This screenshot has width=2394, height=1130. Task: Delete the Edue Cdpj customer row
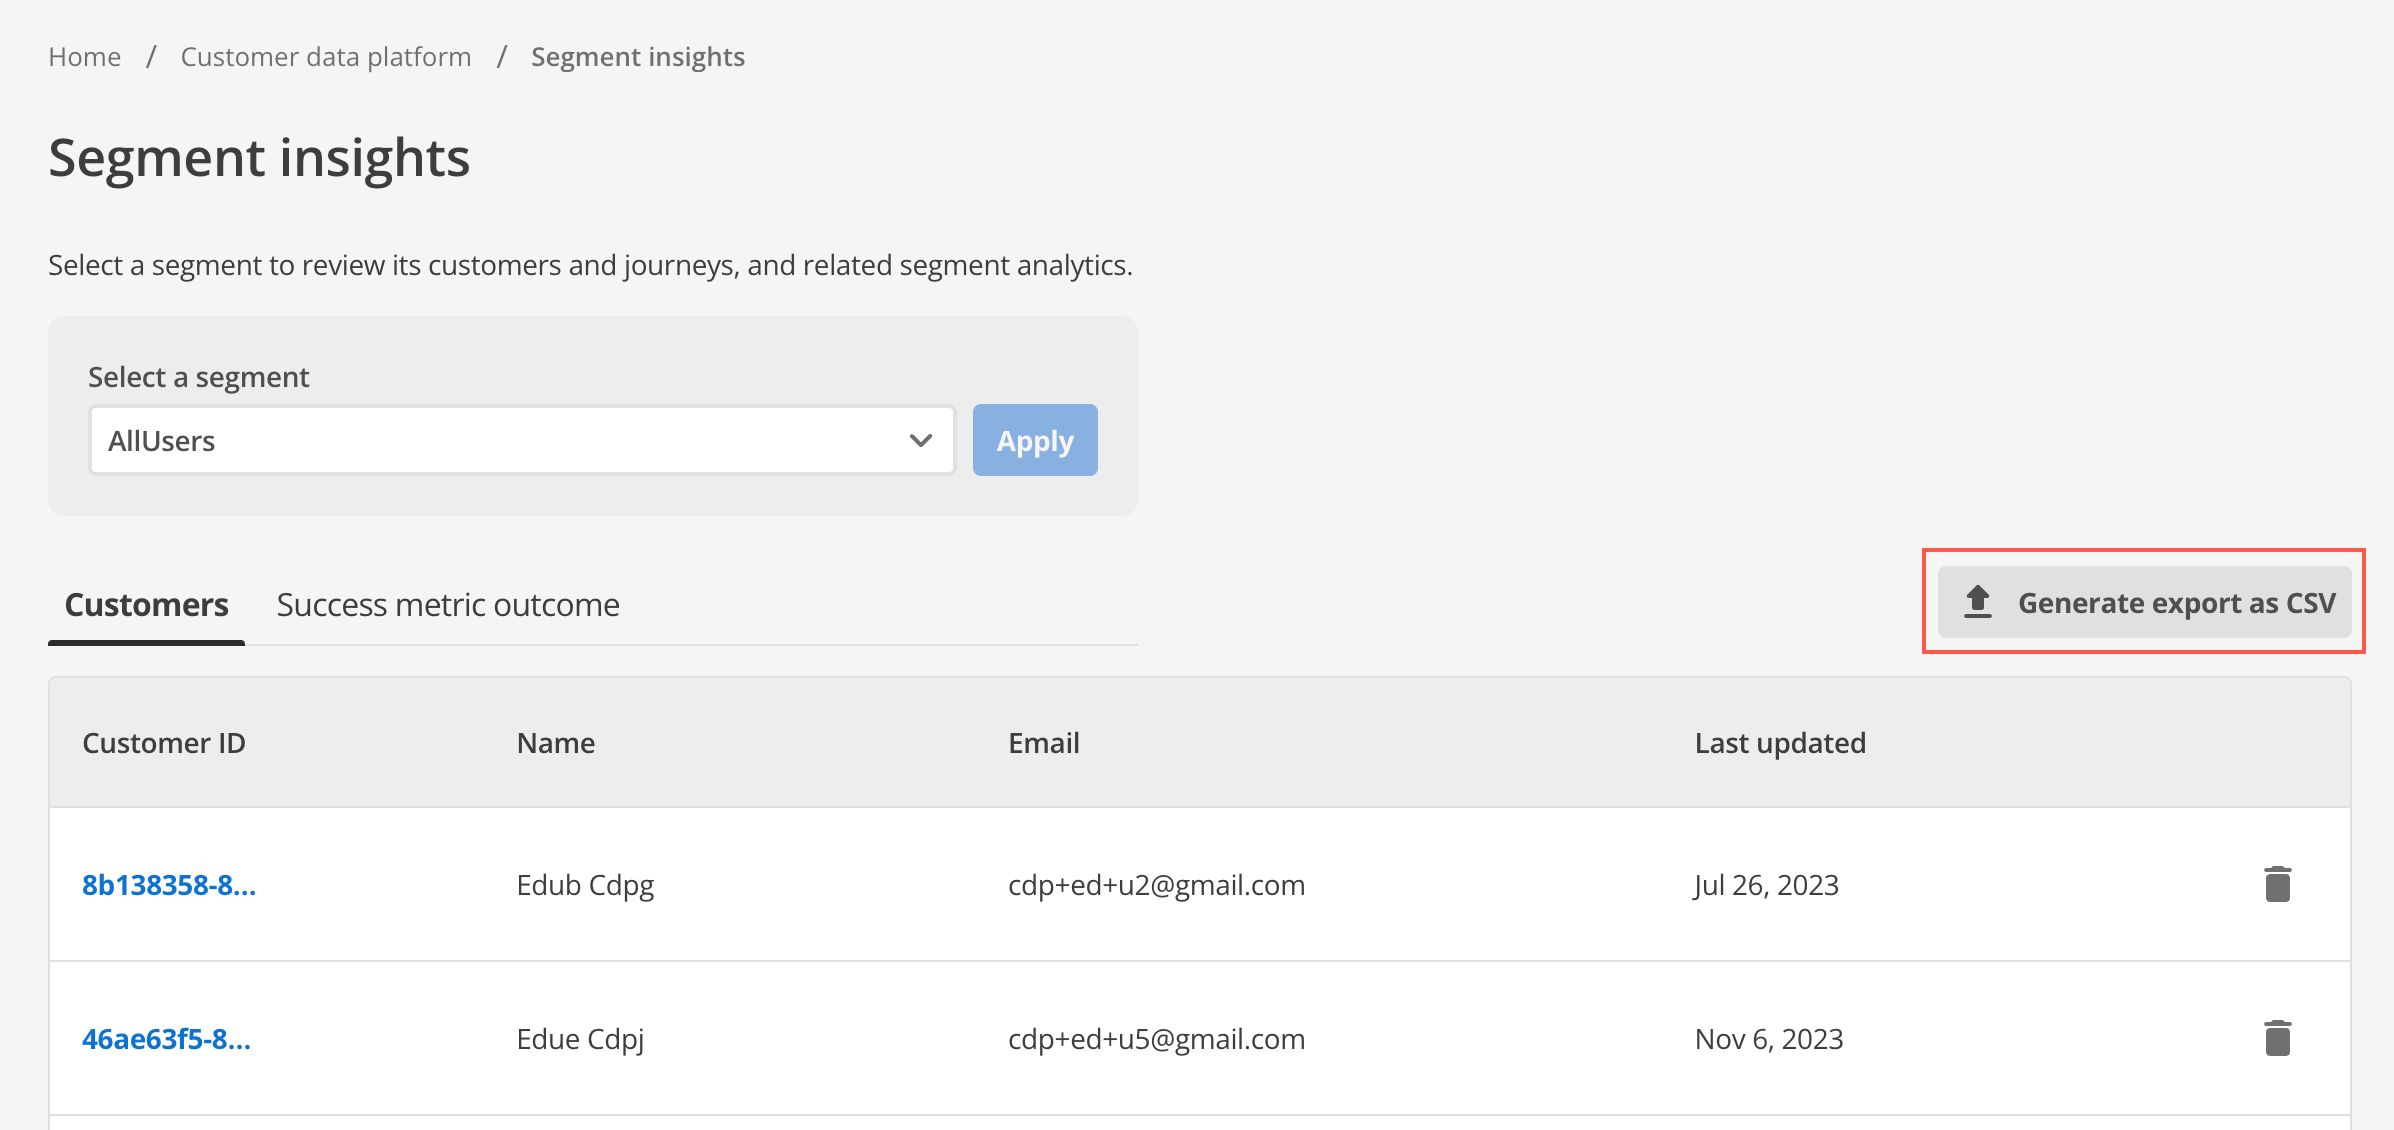[x=2277, y=1038]
